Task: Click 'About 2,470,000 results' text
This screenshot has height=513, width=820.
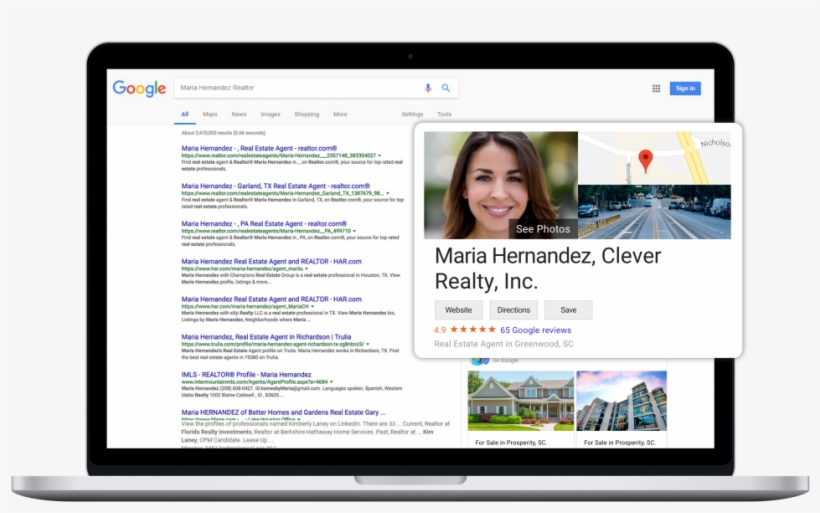Action: [x=223, y=133]
